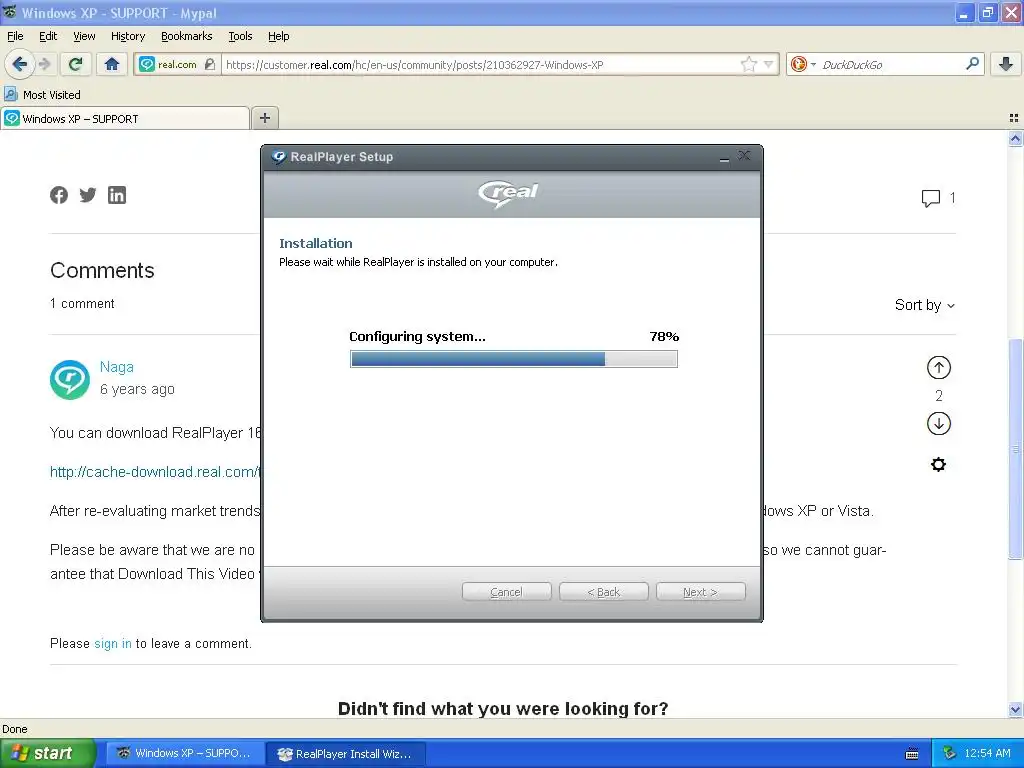Click the keyboard tray icon
This screenshot has width=1024, height=768.
912,754
